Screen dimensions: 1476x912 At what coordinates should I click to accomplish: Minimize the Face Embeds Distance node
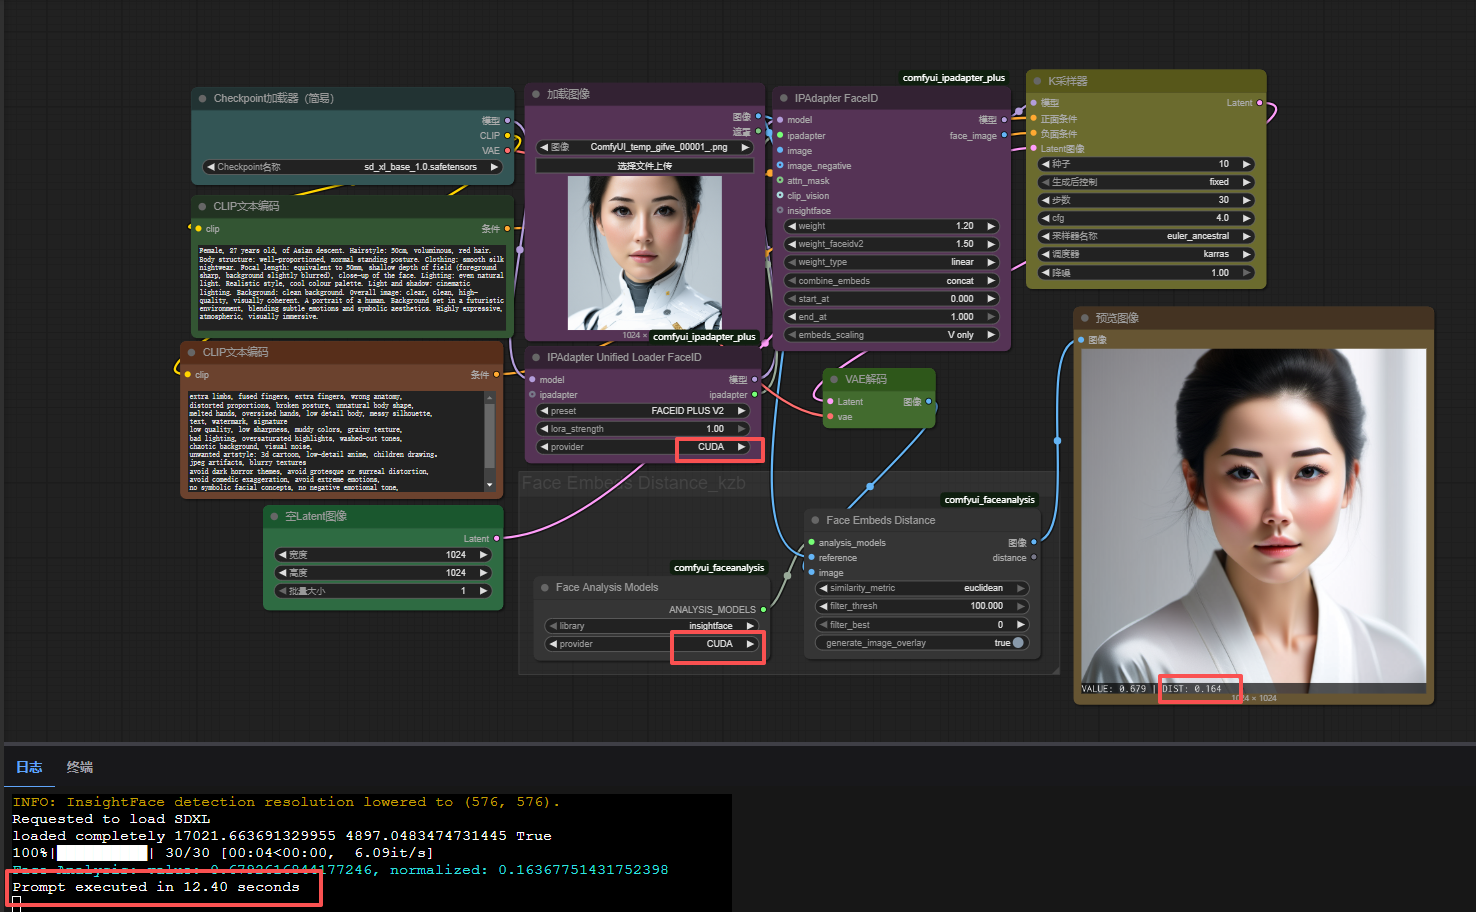coord(815,520)
